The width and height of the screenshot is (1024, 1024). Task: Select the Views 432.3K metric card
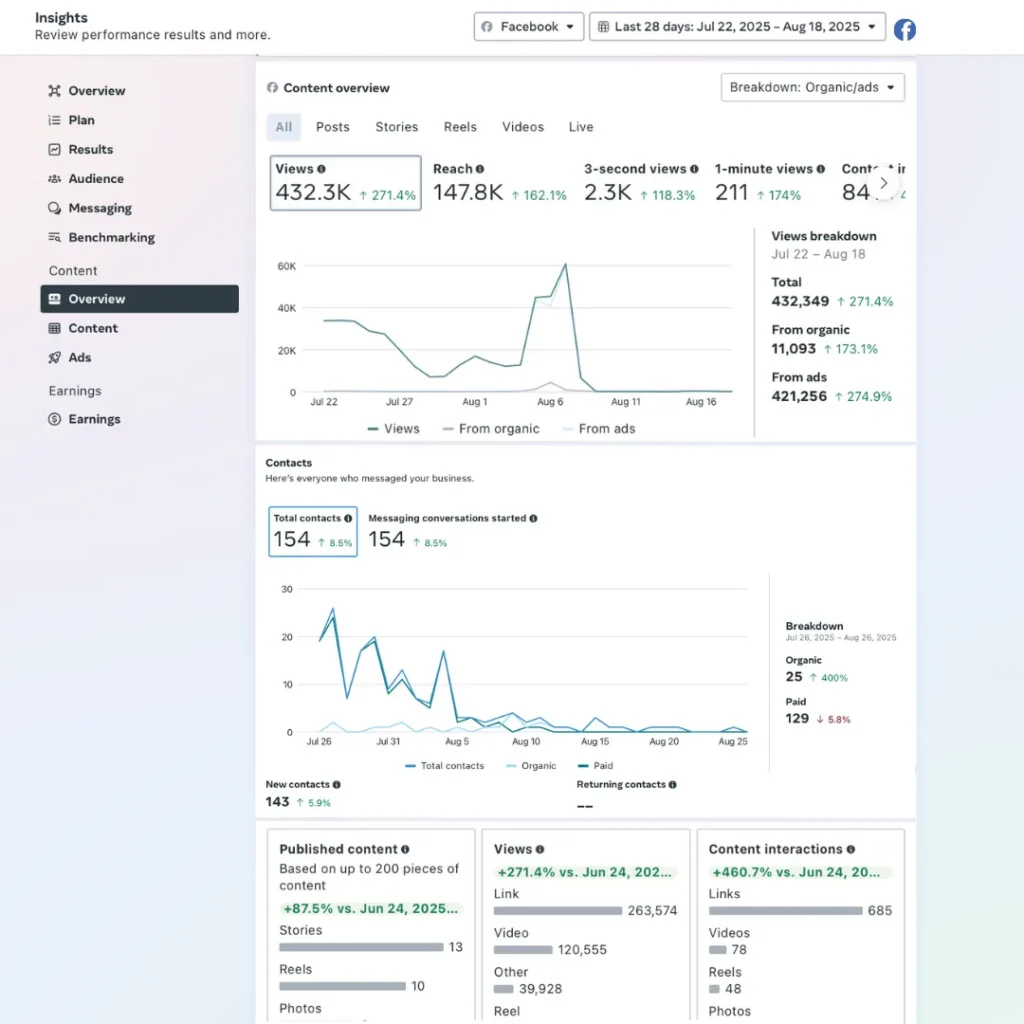pos(345,183)
